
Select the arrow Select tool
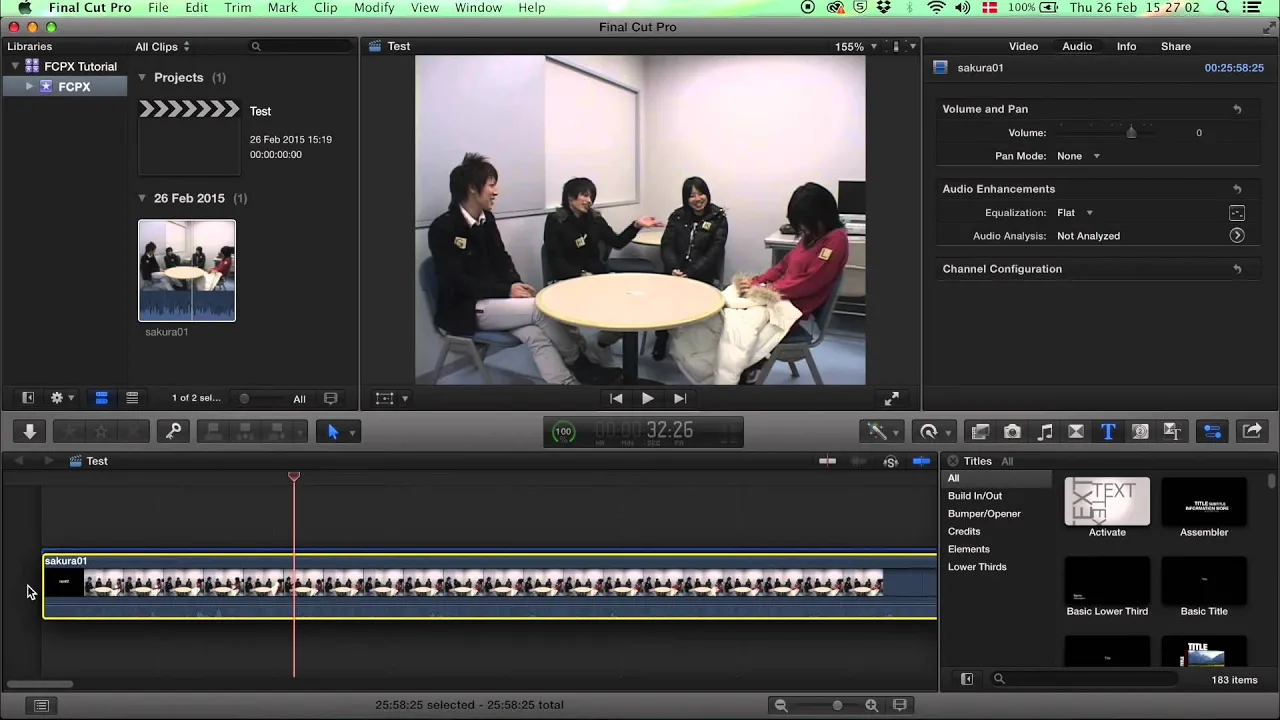point(333,431)
